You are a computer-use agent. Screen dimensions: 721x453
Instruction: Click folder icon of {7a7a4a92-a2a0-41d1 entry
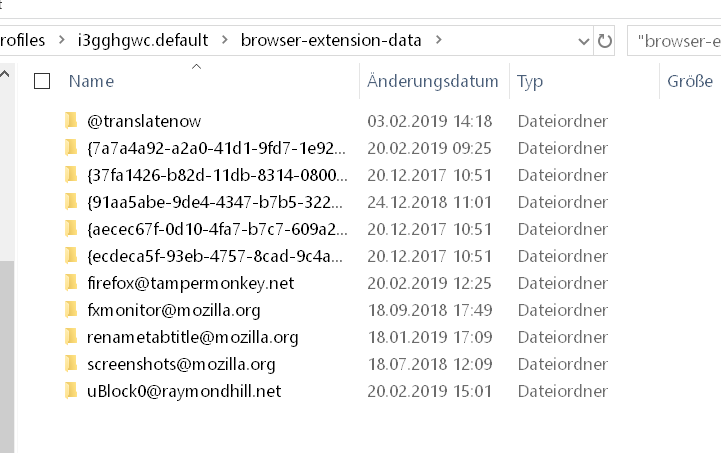tap(71, 148)
